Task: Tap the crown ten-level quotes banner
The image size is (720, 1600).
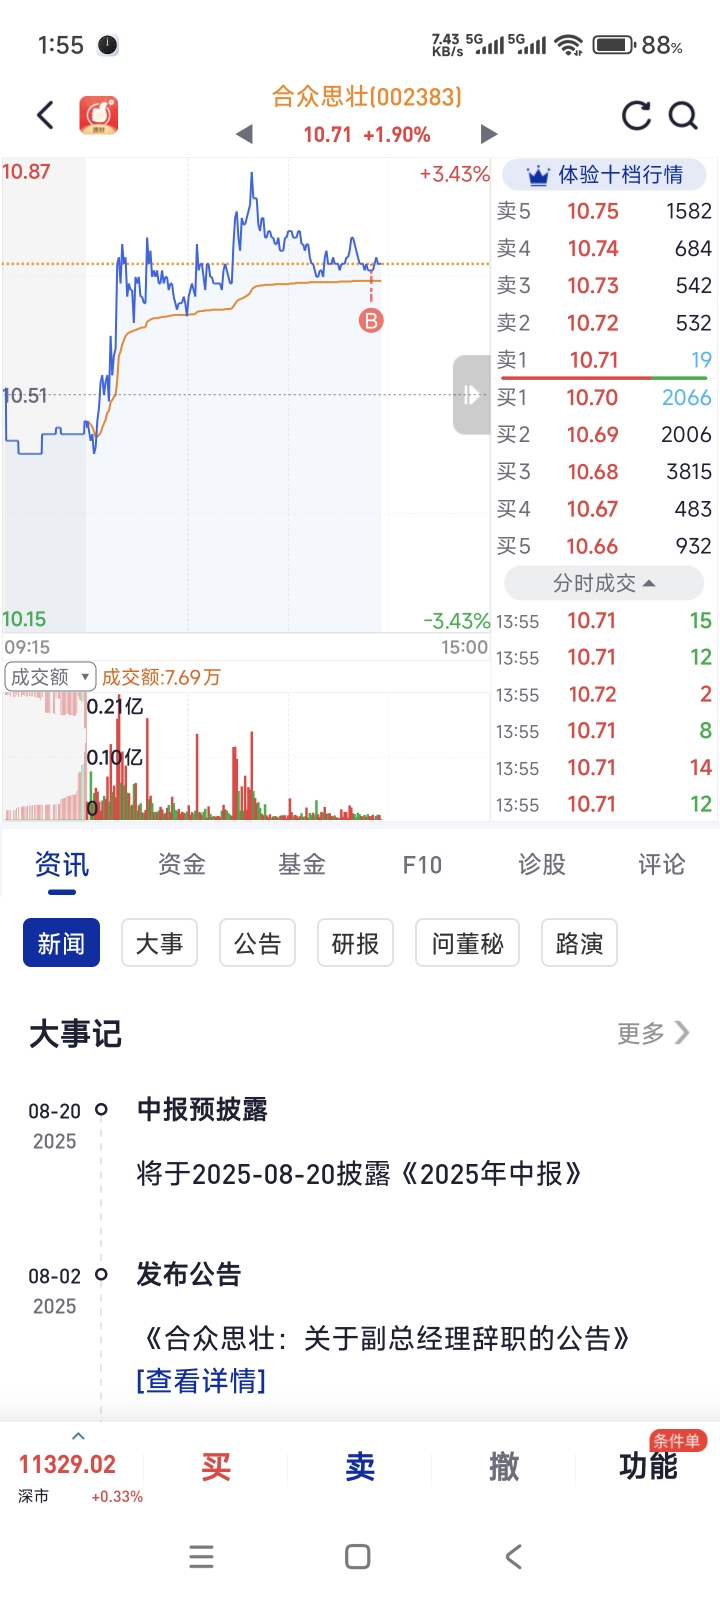Action: (604, 175)
